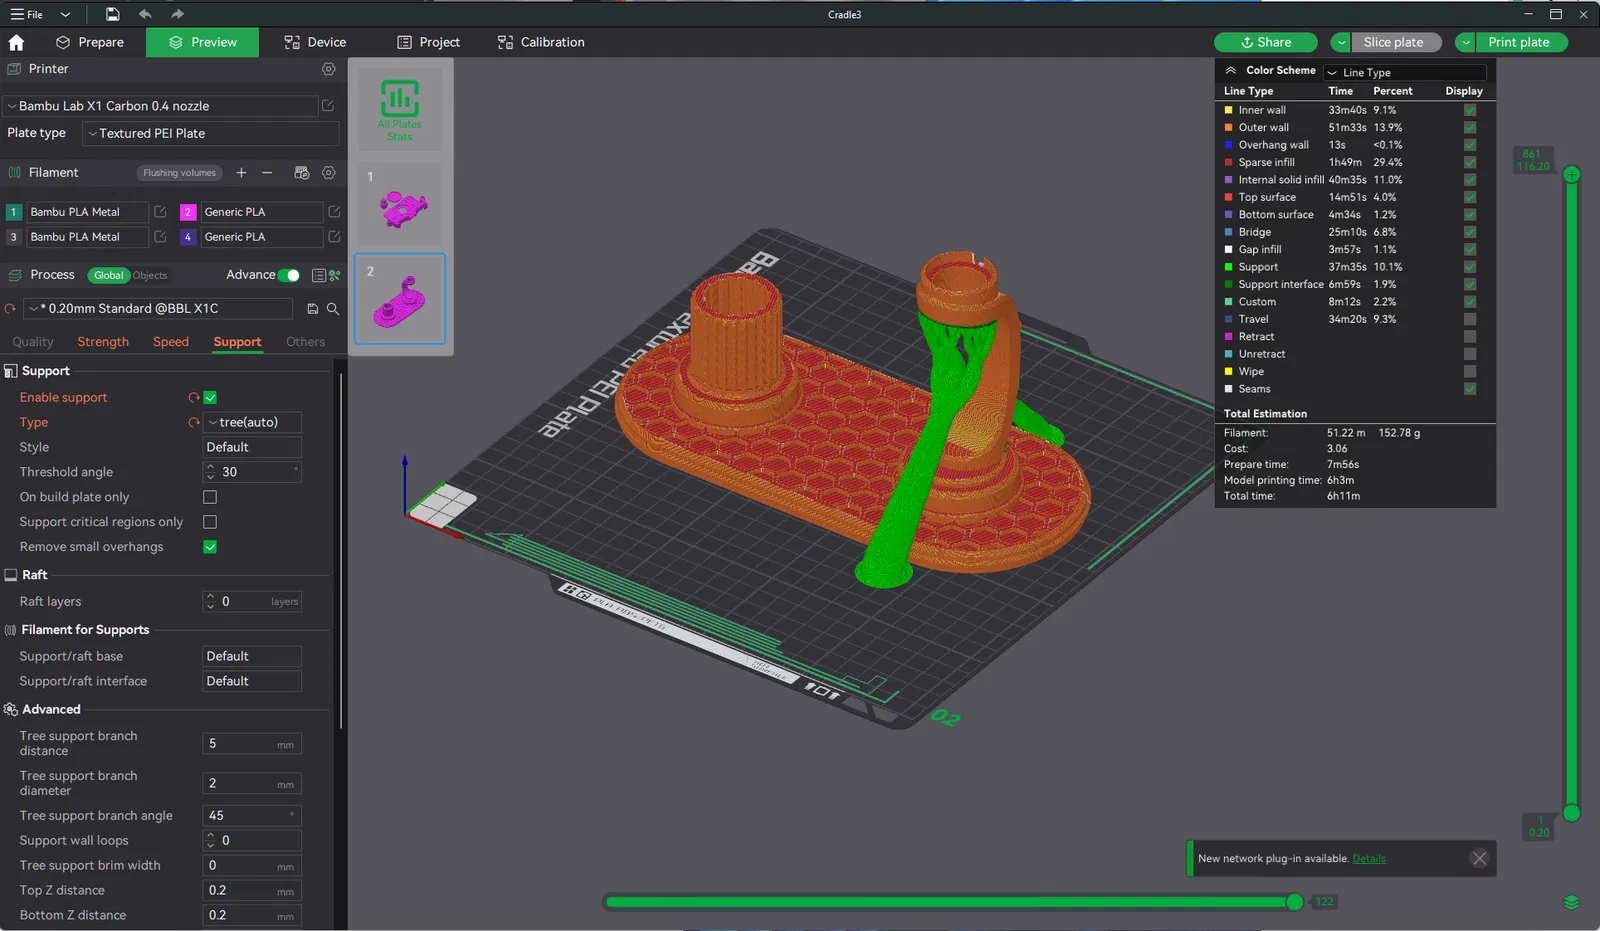Redo the last action
This screenshot has width=1600, height=931.
(177, 14)
